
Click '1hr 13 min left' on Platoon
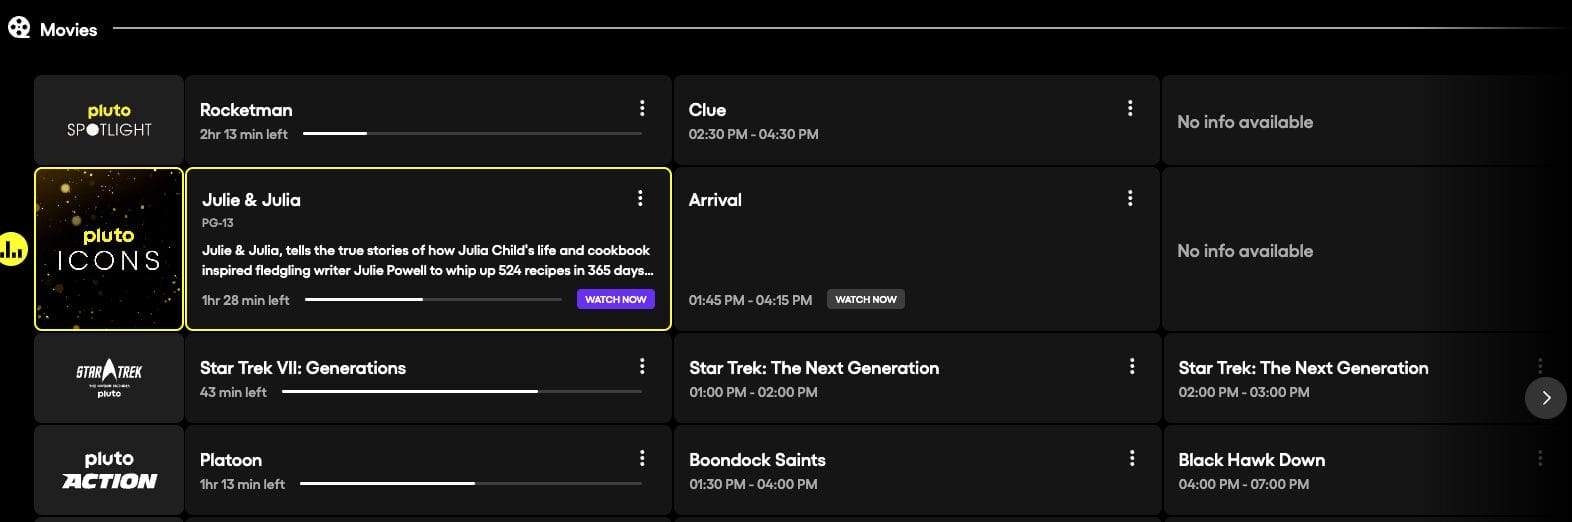[242, 484]
